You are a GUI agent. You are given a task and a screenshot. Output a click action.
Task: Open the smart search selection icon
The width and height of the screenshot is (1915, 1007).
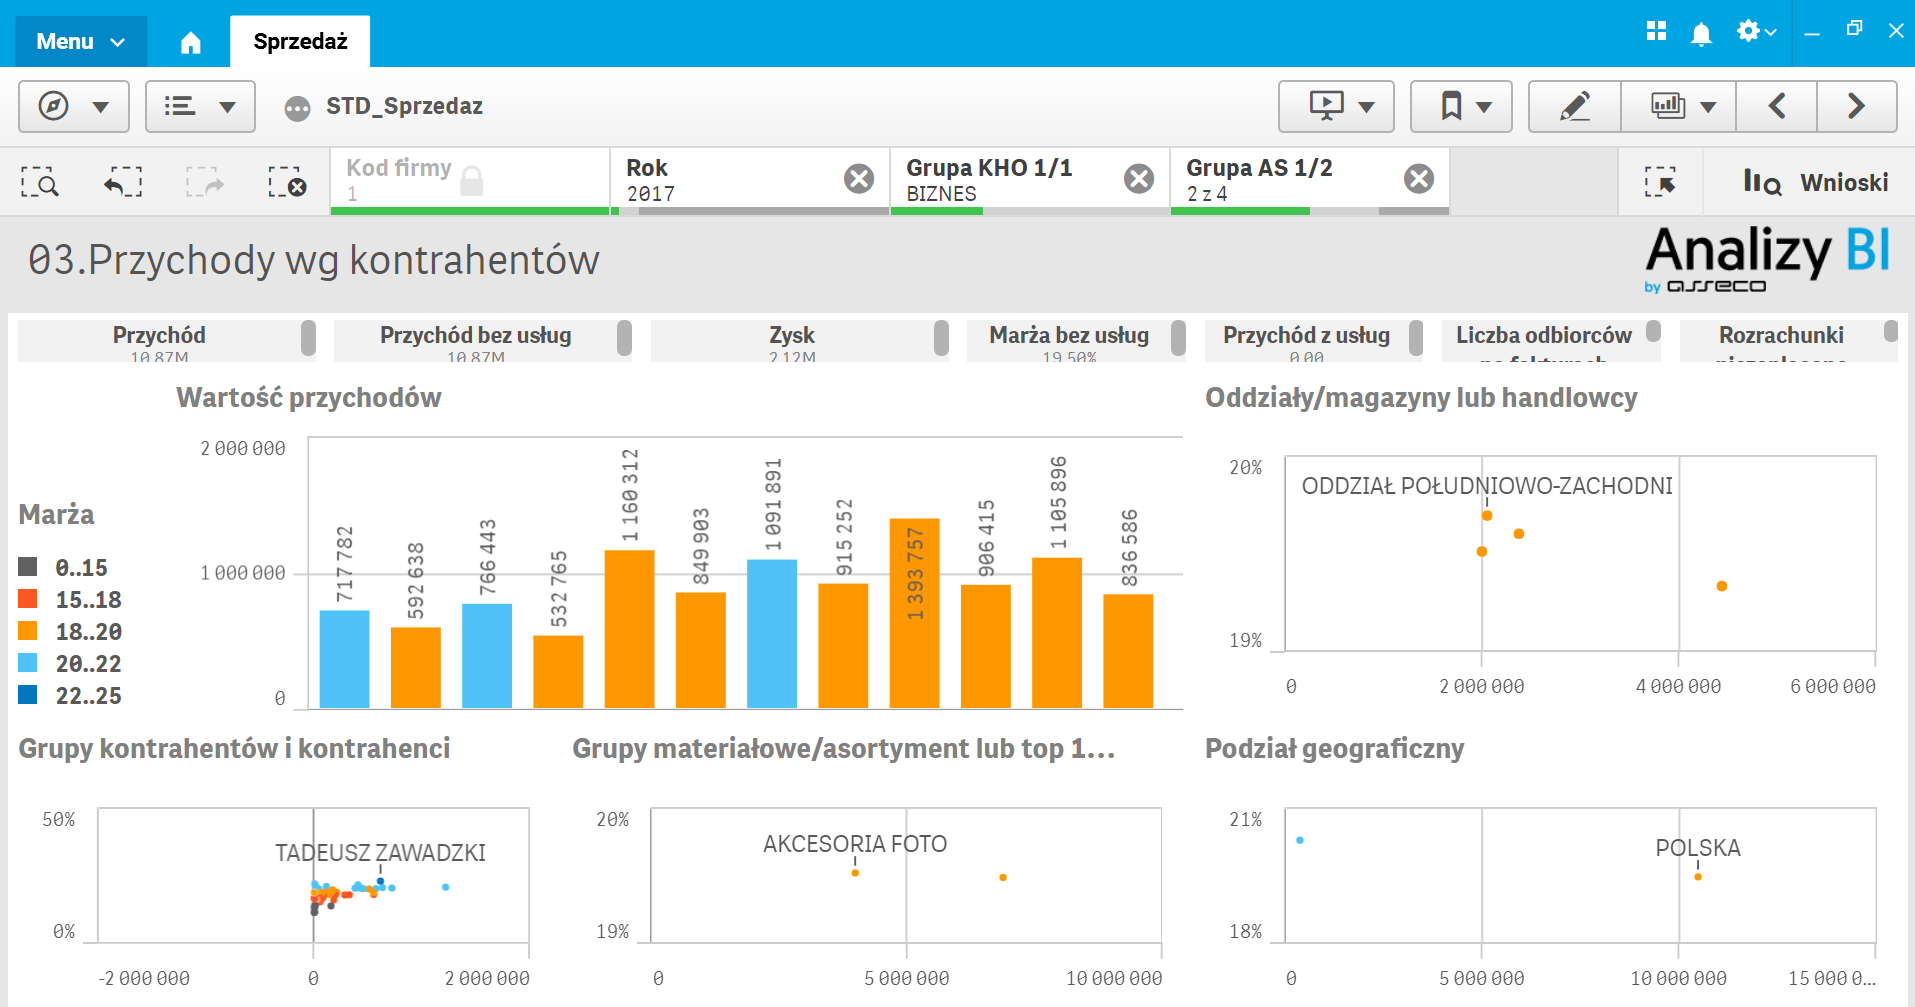(x=40, y=182)
